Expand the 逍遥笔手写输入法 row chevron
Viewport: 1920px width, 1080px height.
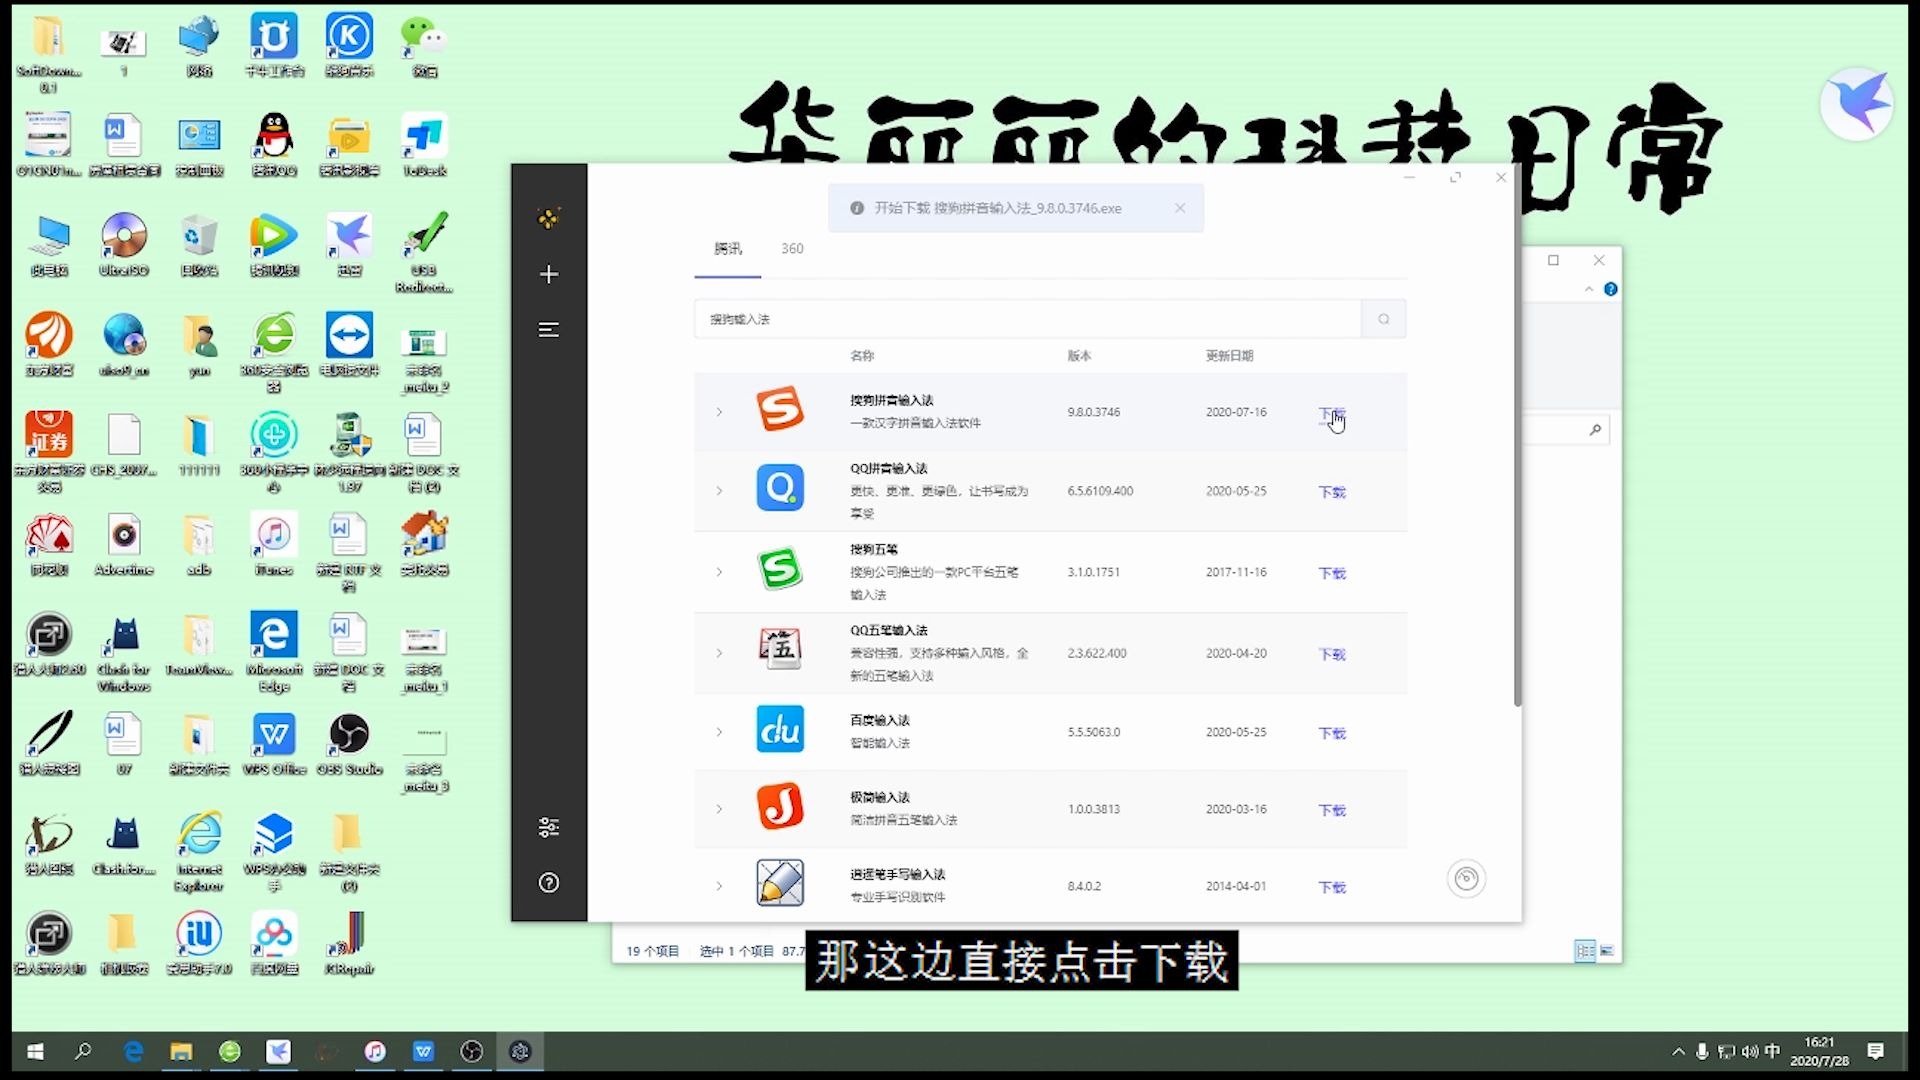tap(719, 886)
